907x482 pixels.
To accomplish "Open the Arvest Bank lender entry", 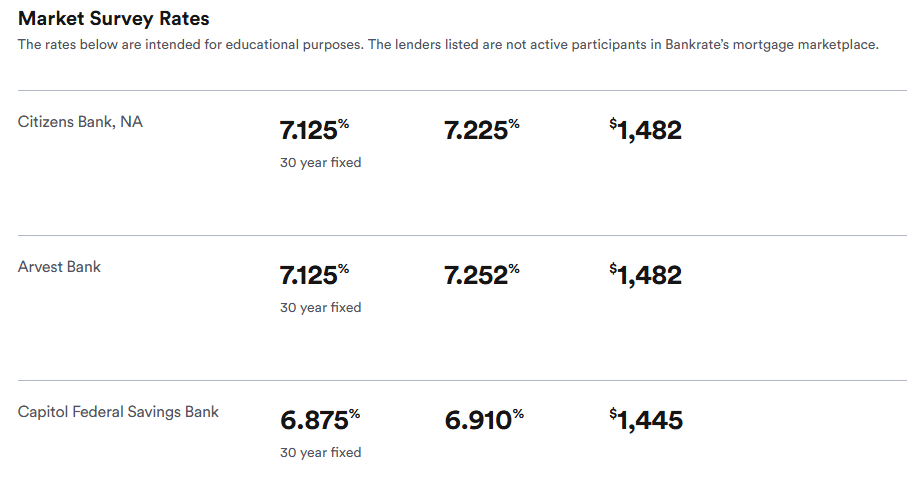I will (59, 267).
